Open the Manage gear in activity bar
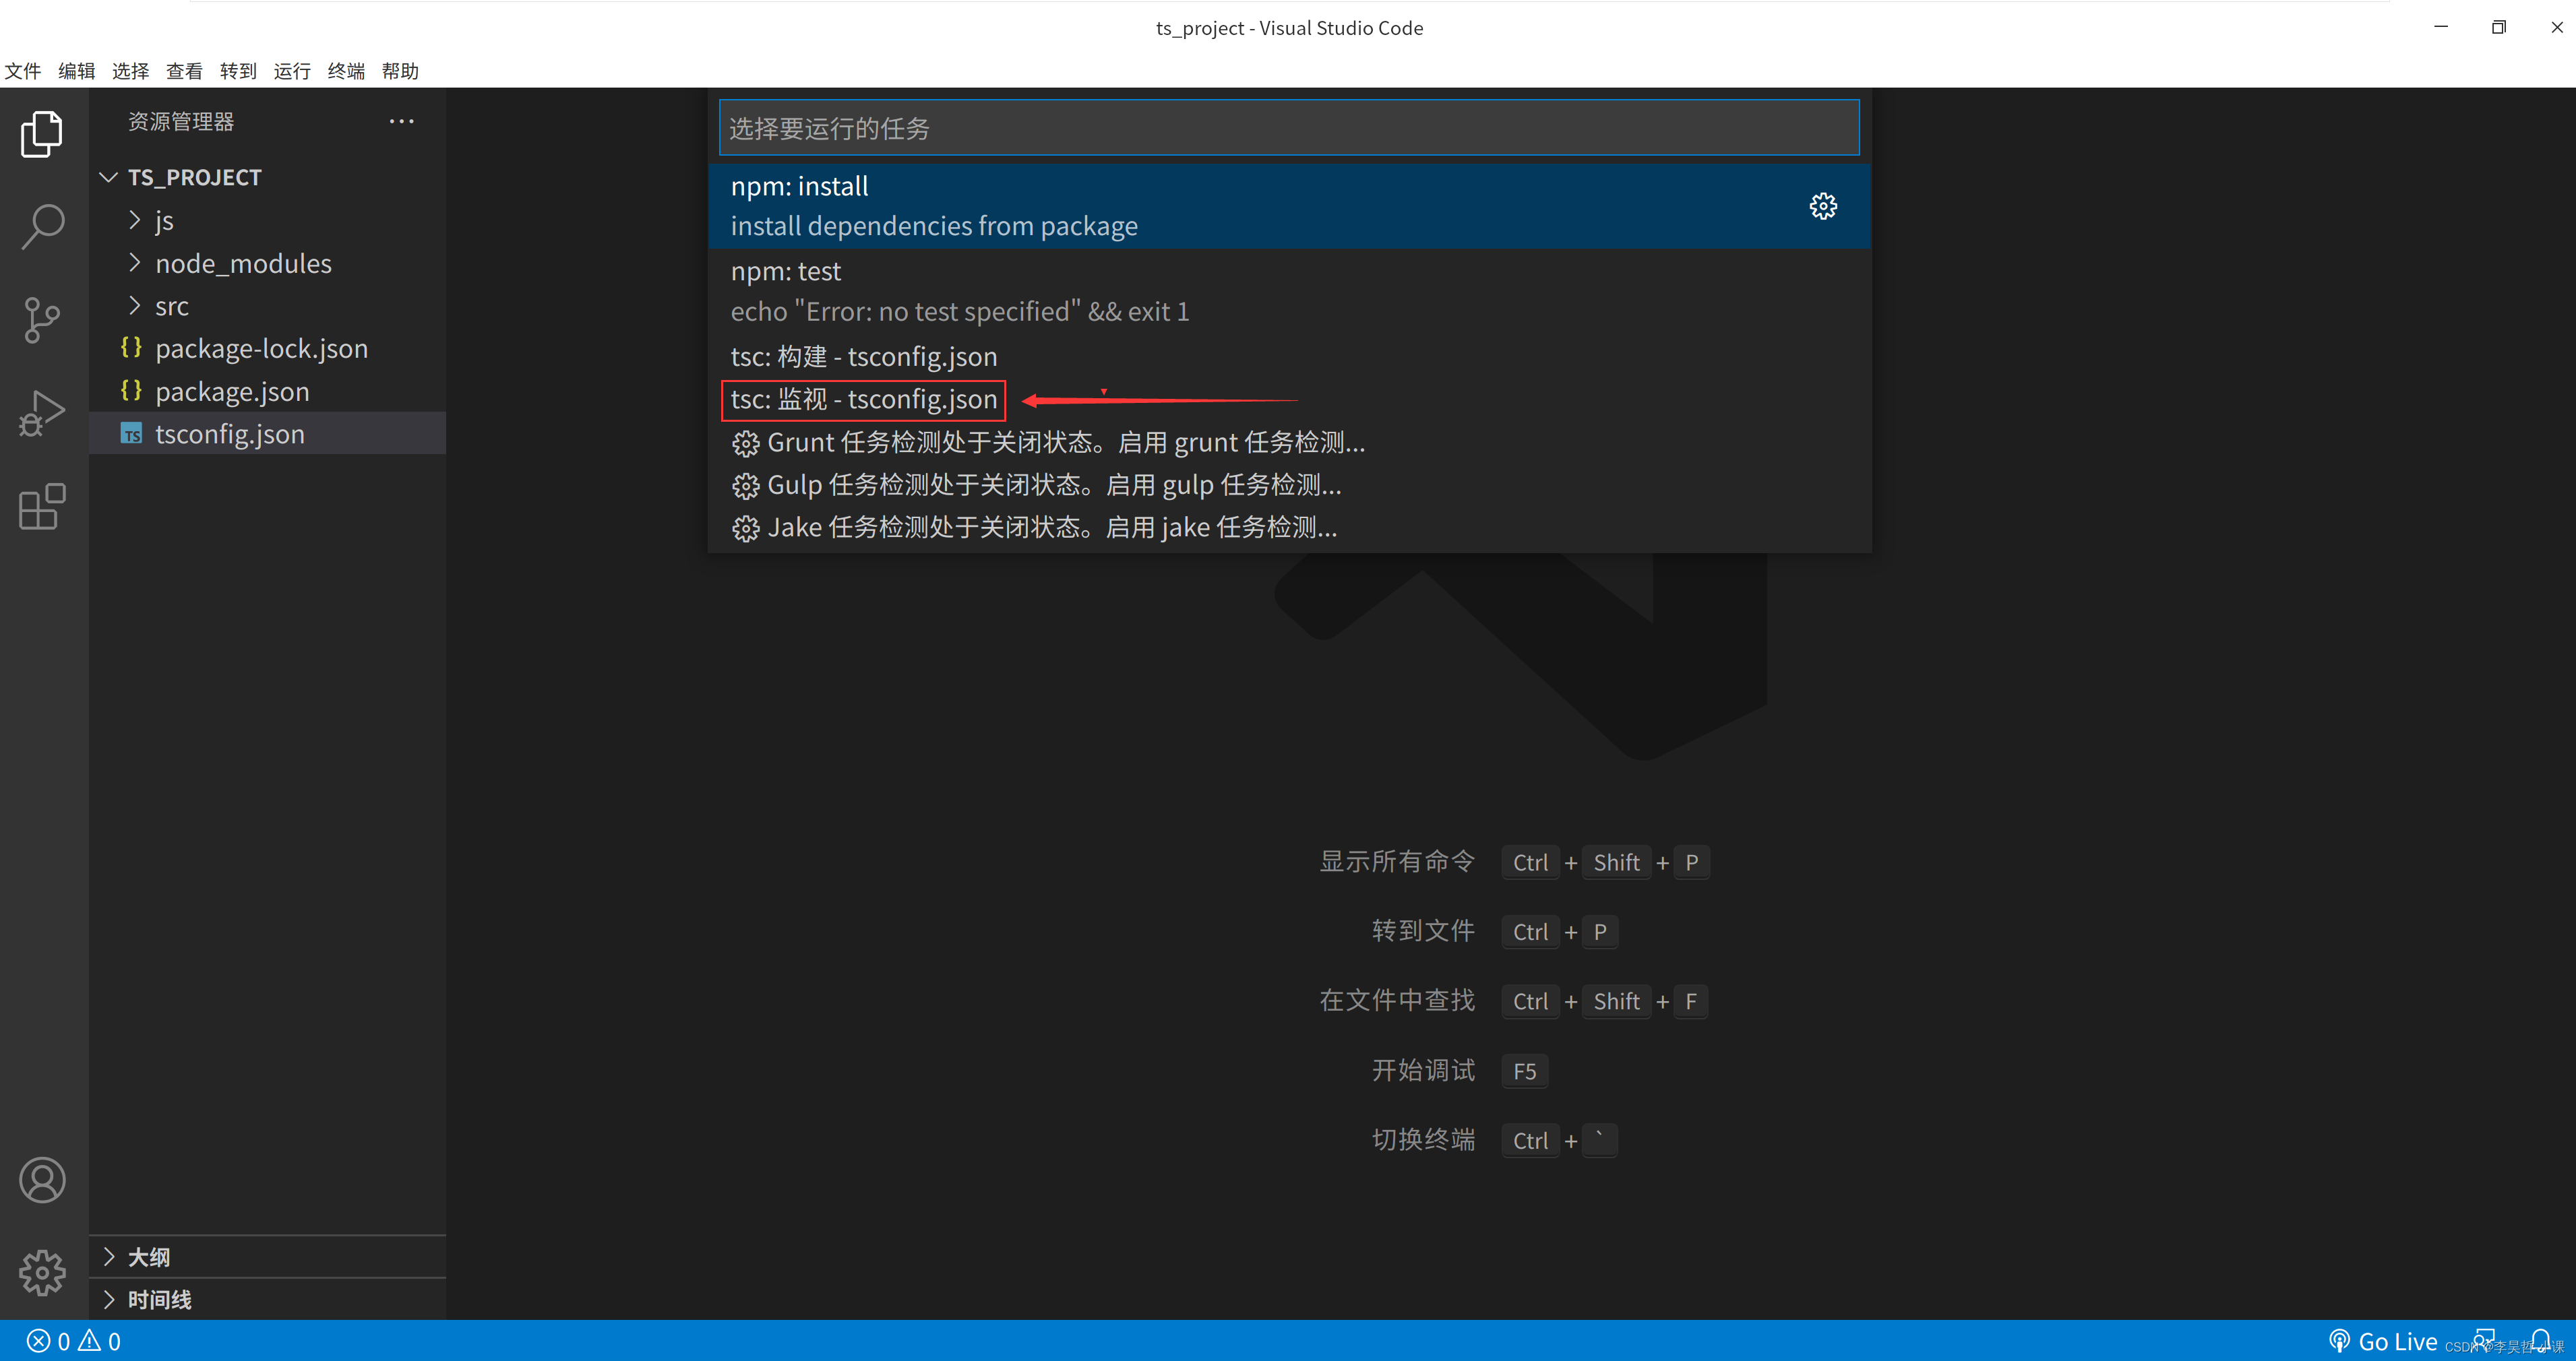The height and width of the screenshot is (1361, 2576). click(42, 1272)
